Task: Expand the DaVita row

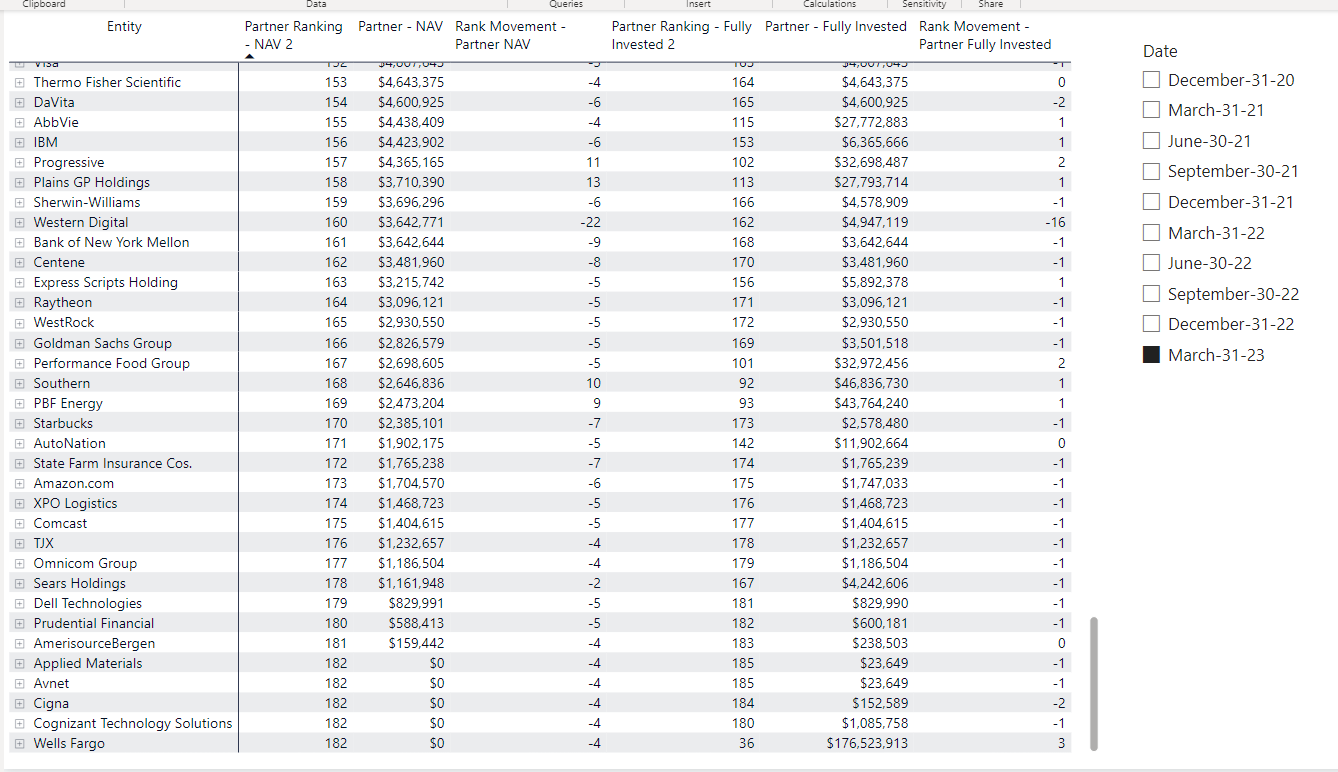Action: 19,102
